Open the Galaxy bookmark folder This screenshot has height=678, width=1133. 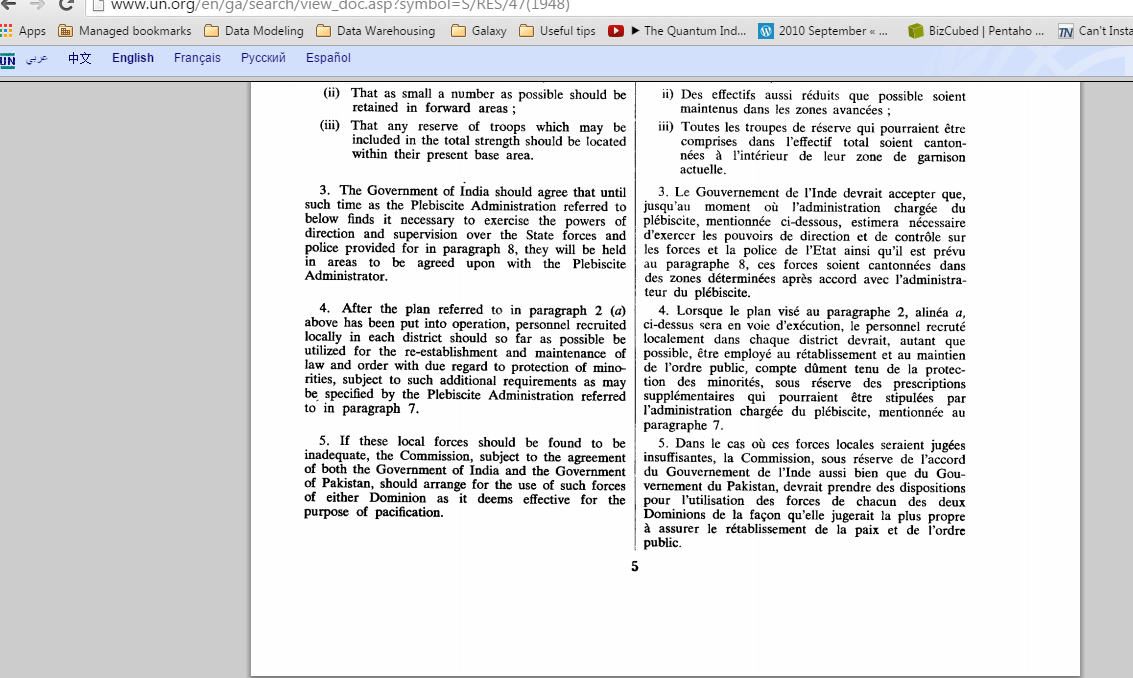[478, 31]
